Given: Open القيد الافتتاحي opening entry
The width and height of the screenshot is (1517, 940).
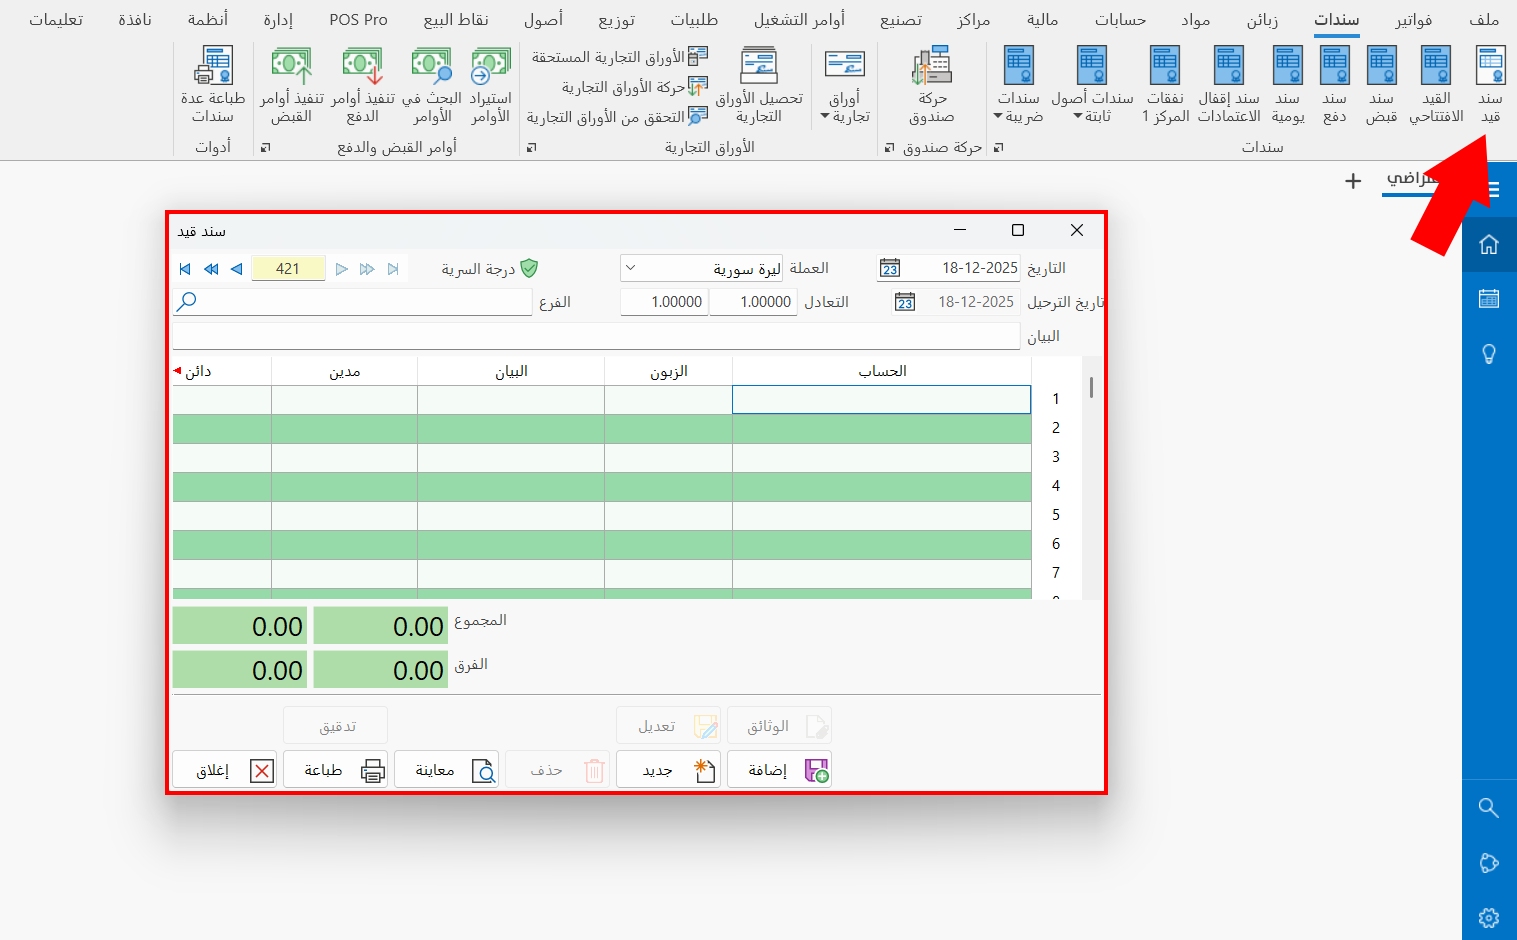Looking at the screenshot, I should pos(1436,80).
